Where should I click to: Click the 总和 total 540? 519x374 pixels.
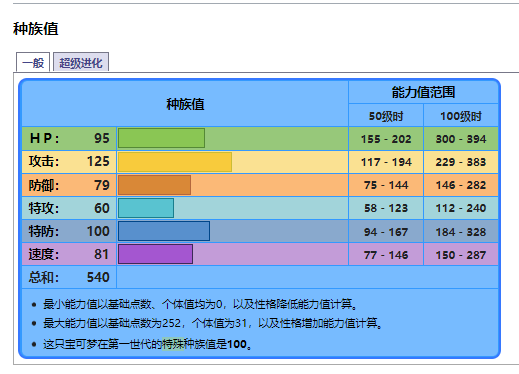pos(98,277)
